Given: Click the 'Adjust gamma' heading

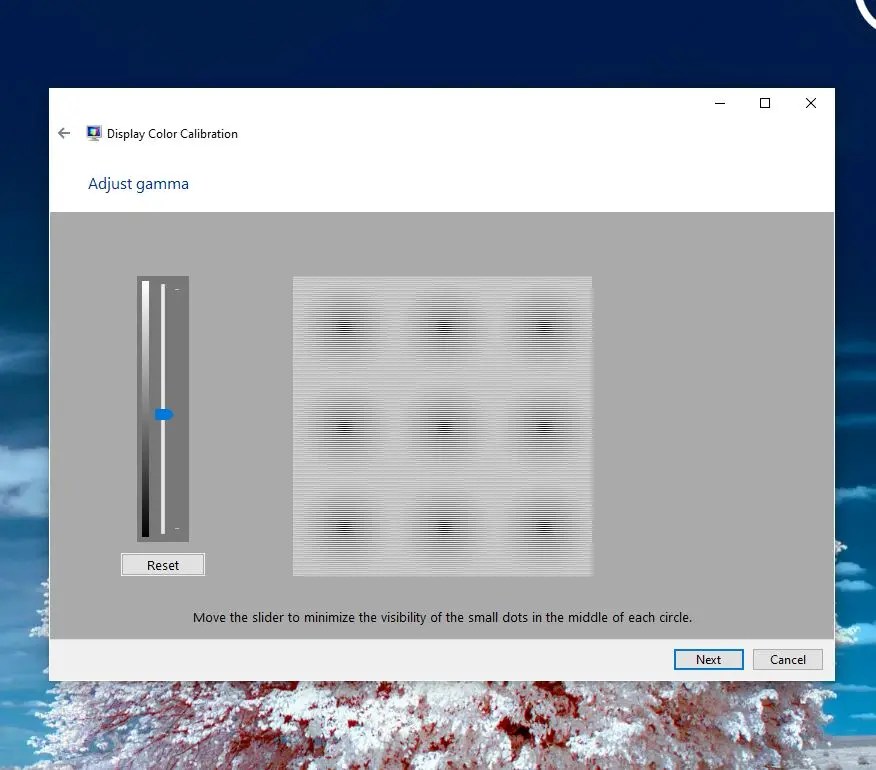Looking at the screenshot, I should (x=139, y=184).
